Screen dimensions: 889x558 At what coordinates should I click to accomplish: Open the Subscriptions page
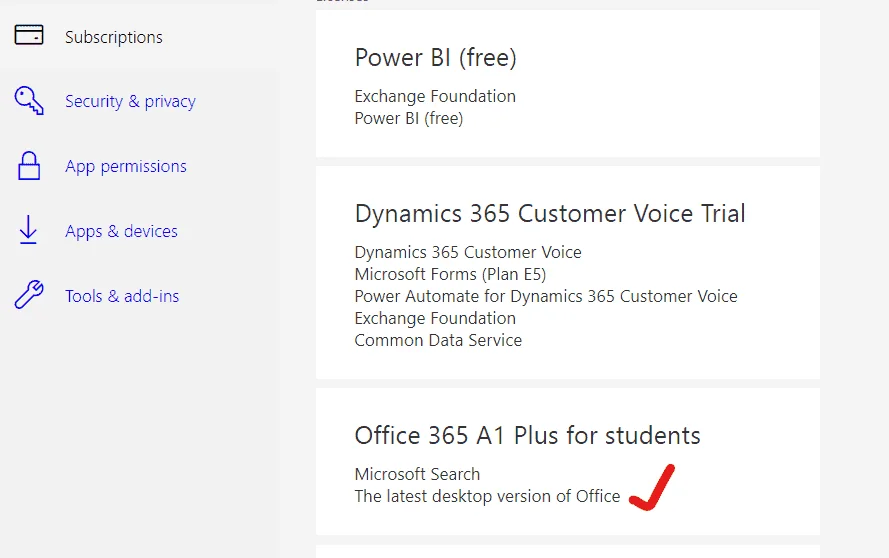click(x=113, y=37)
